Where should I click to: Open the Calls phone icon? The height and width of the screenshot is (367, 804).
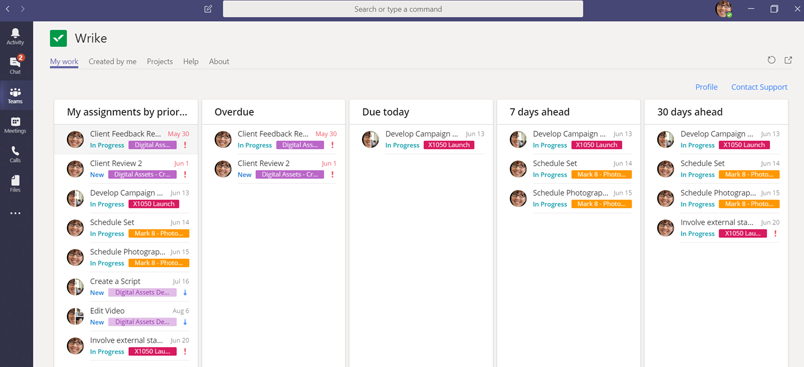(15, 154)
